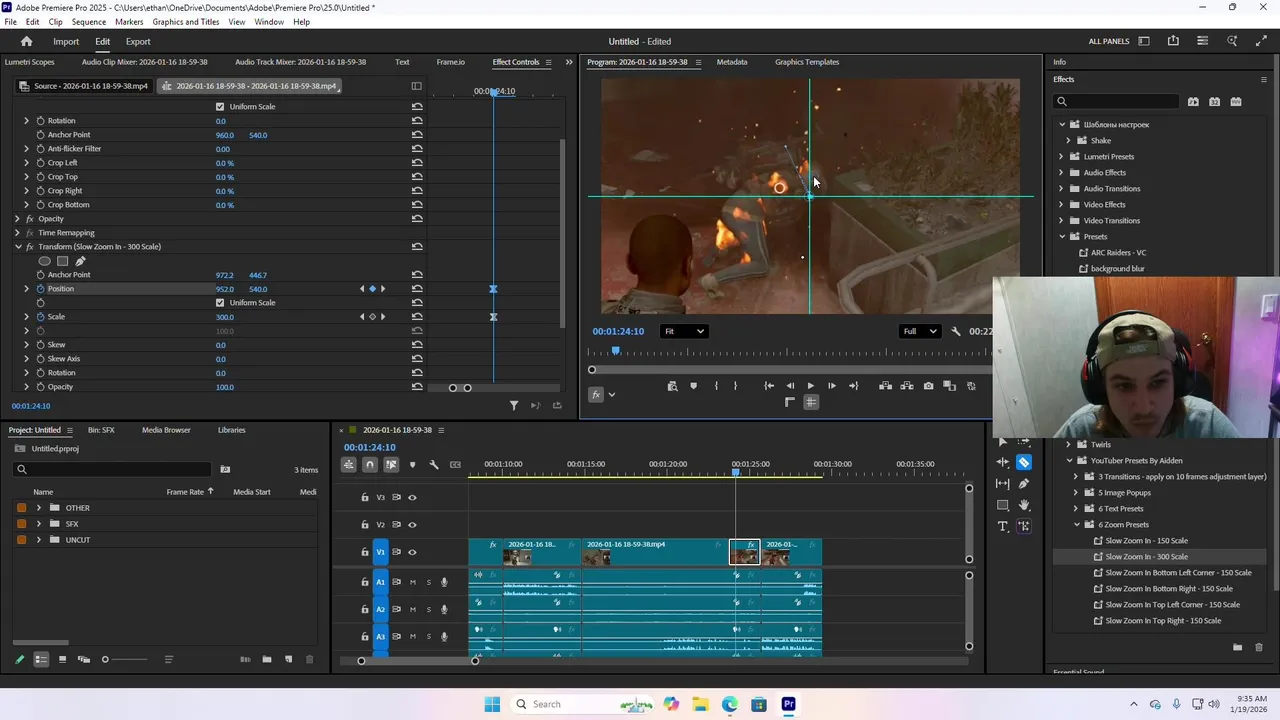Screen dimensions: 1280x720
Task: Click the Mark In button
Action: tap(716, 386)
